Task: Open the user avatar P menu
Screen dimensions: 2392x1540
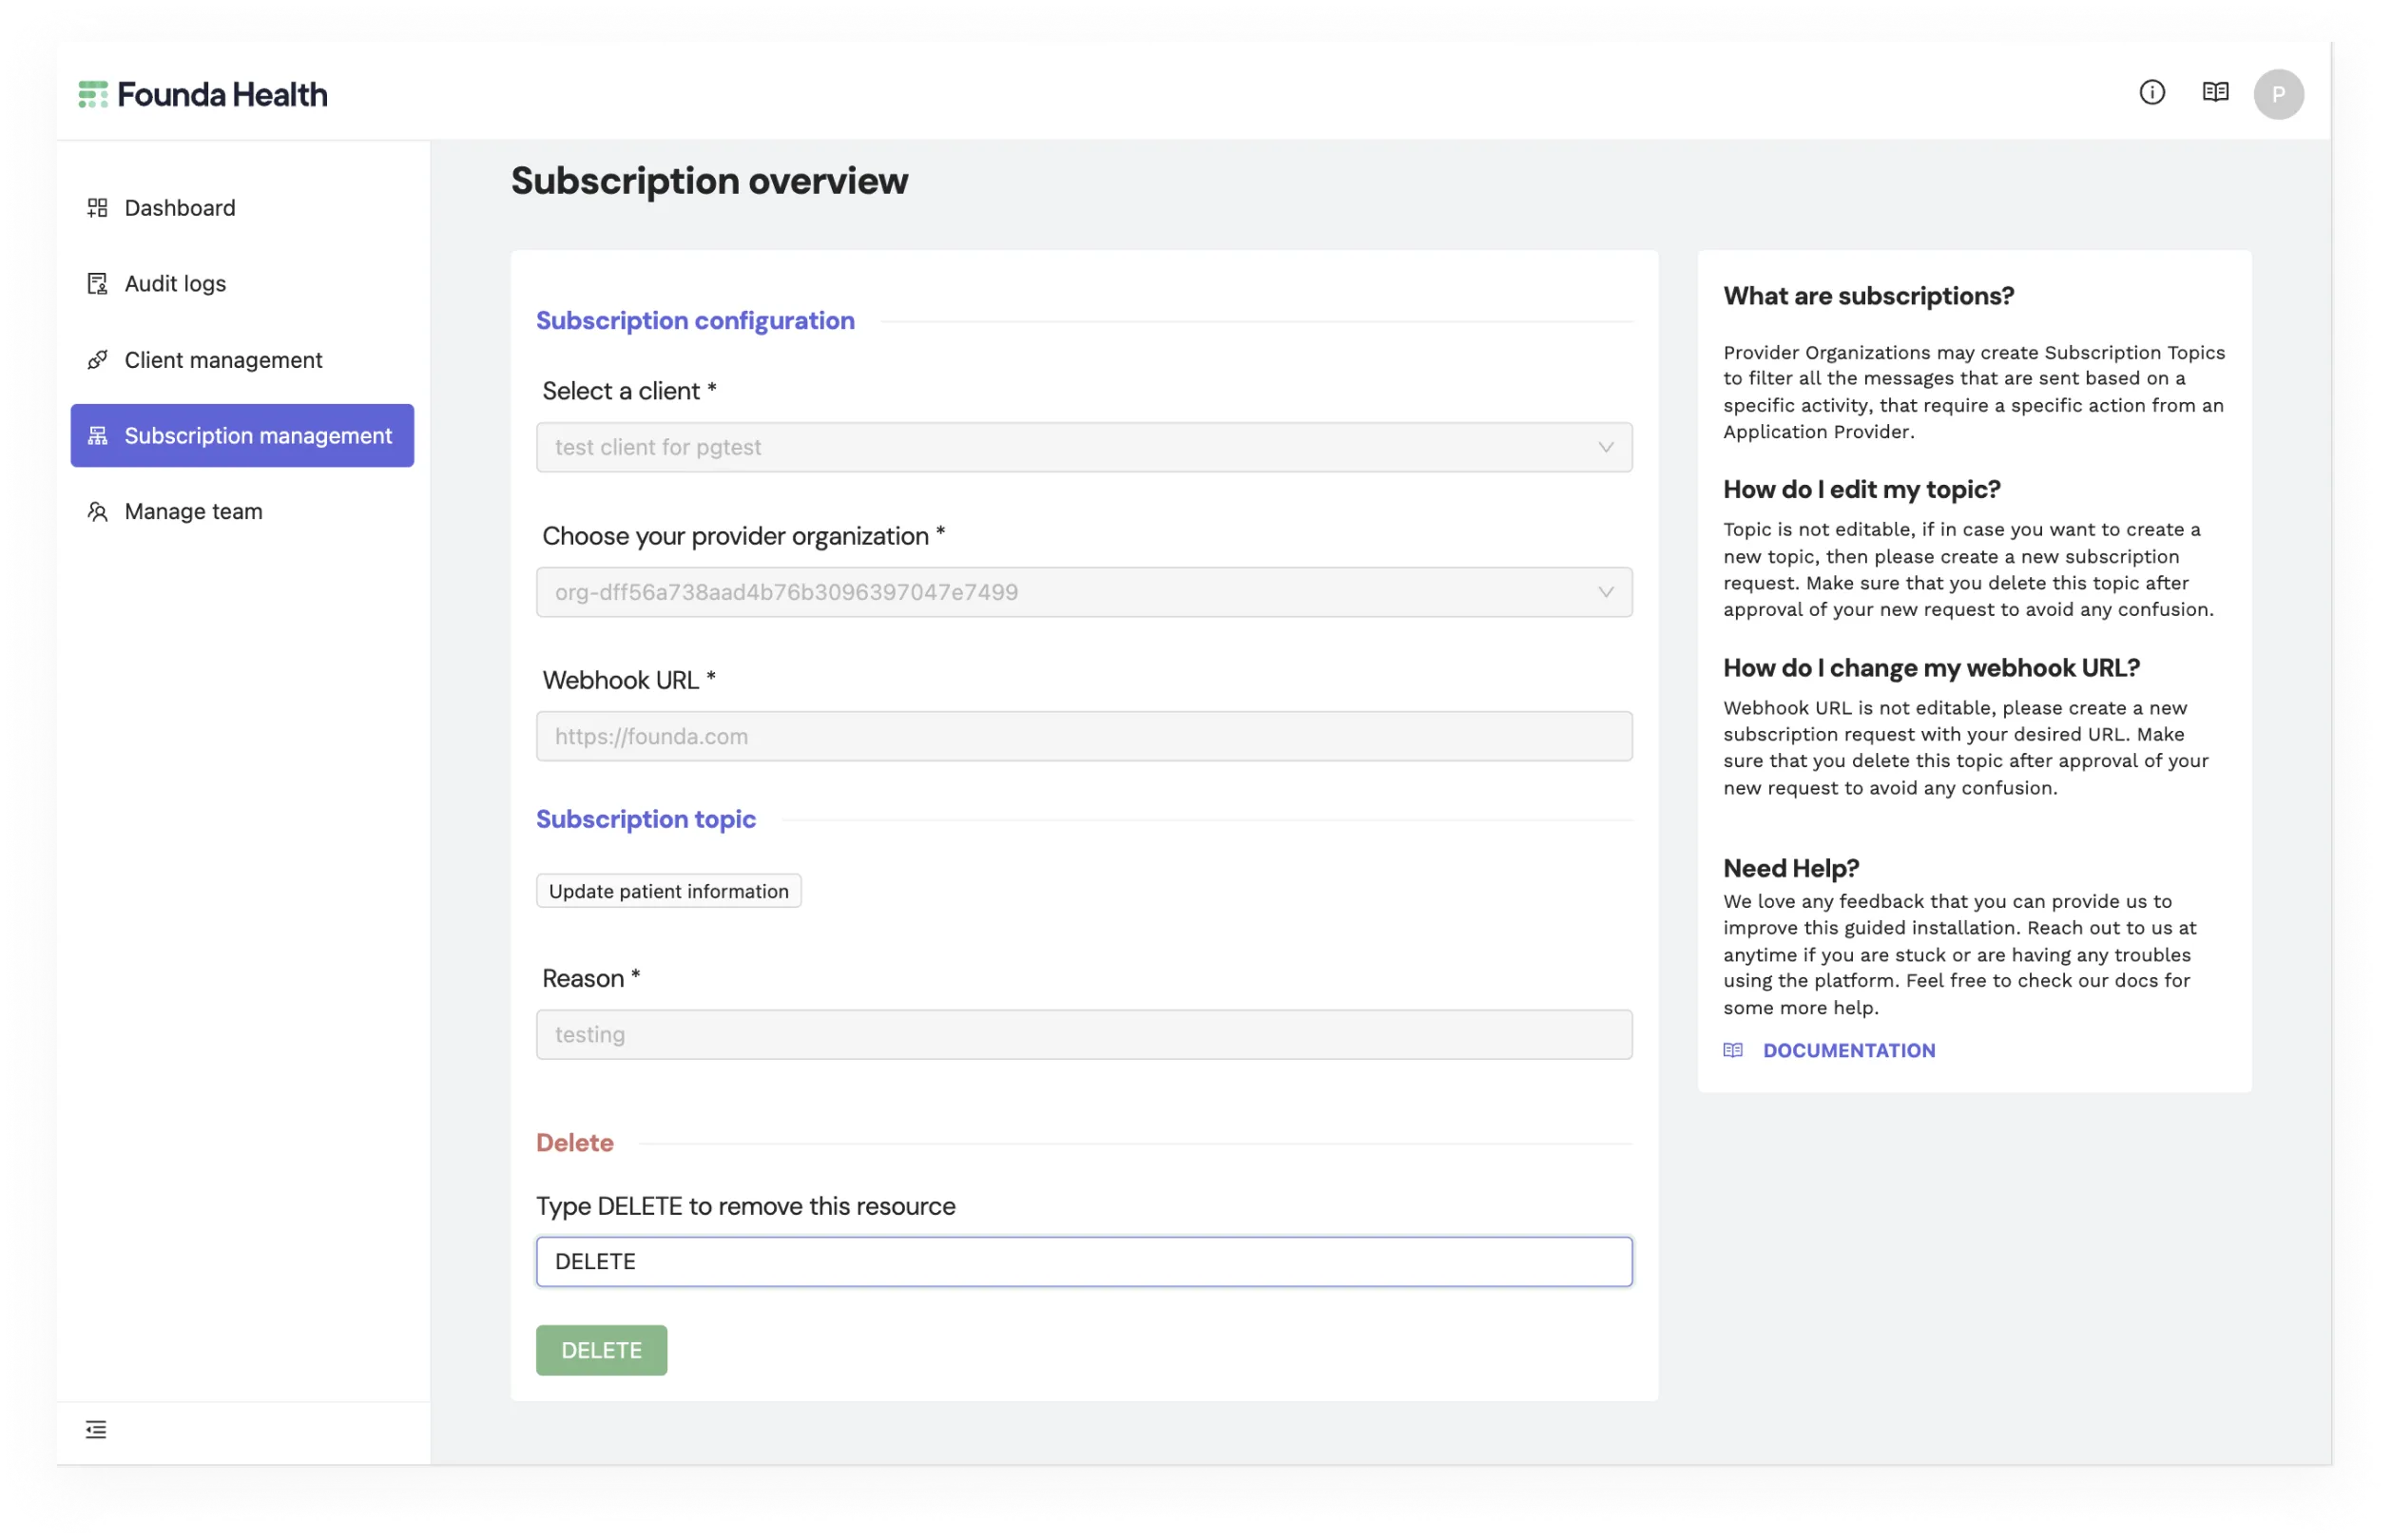Action: pyautogui.click(x=2279, y=94)
